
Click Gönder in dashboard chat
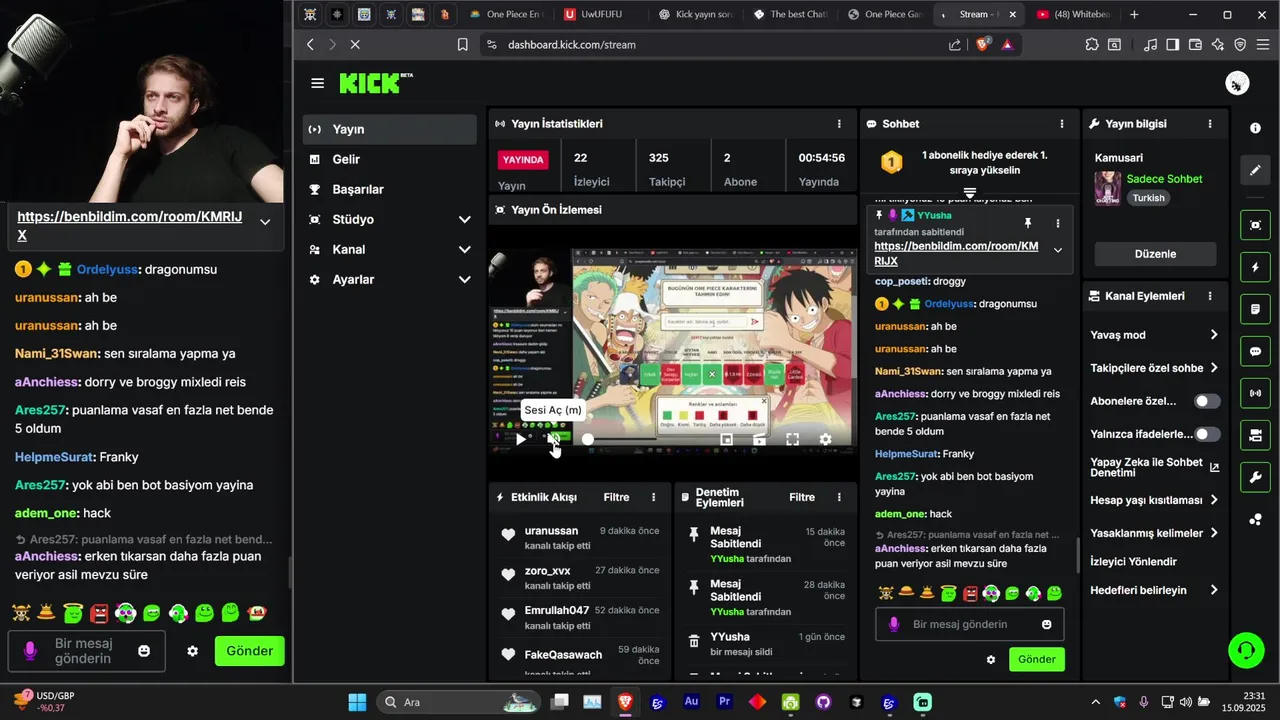tap(1037, 659)
